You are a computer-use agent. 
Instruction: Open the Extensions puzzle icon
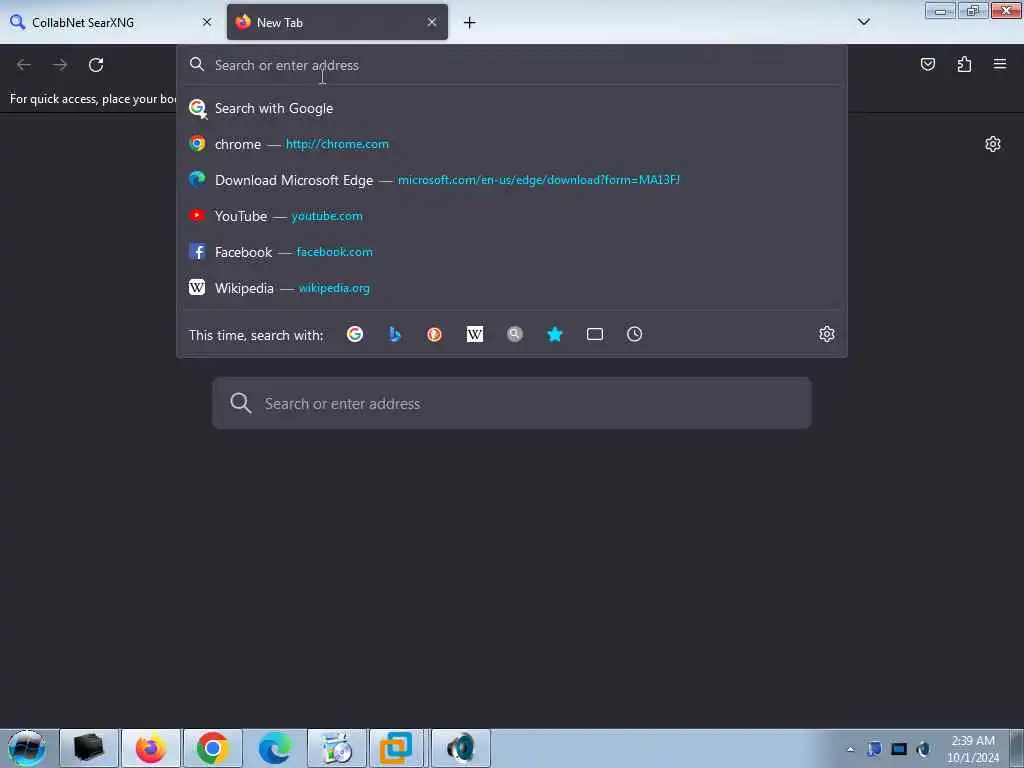click(x=964, y=64)
